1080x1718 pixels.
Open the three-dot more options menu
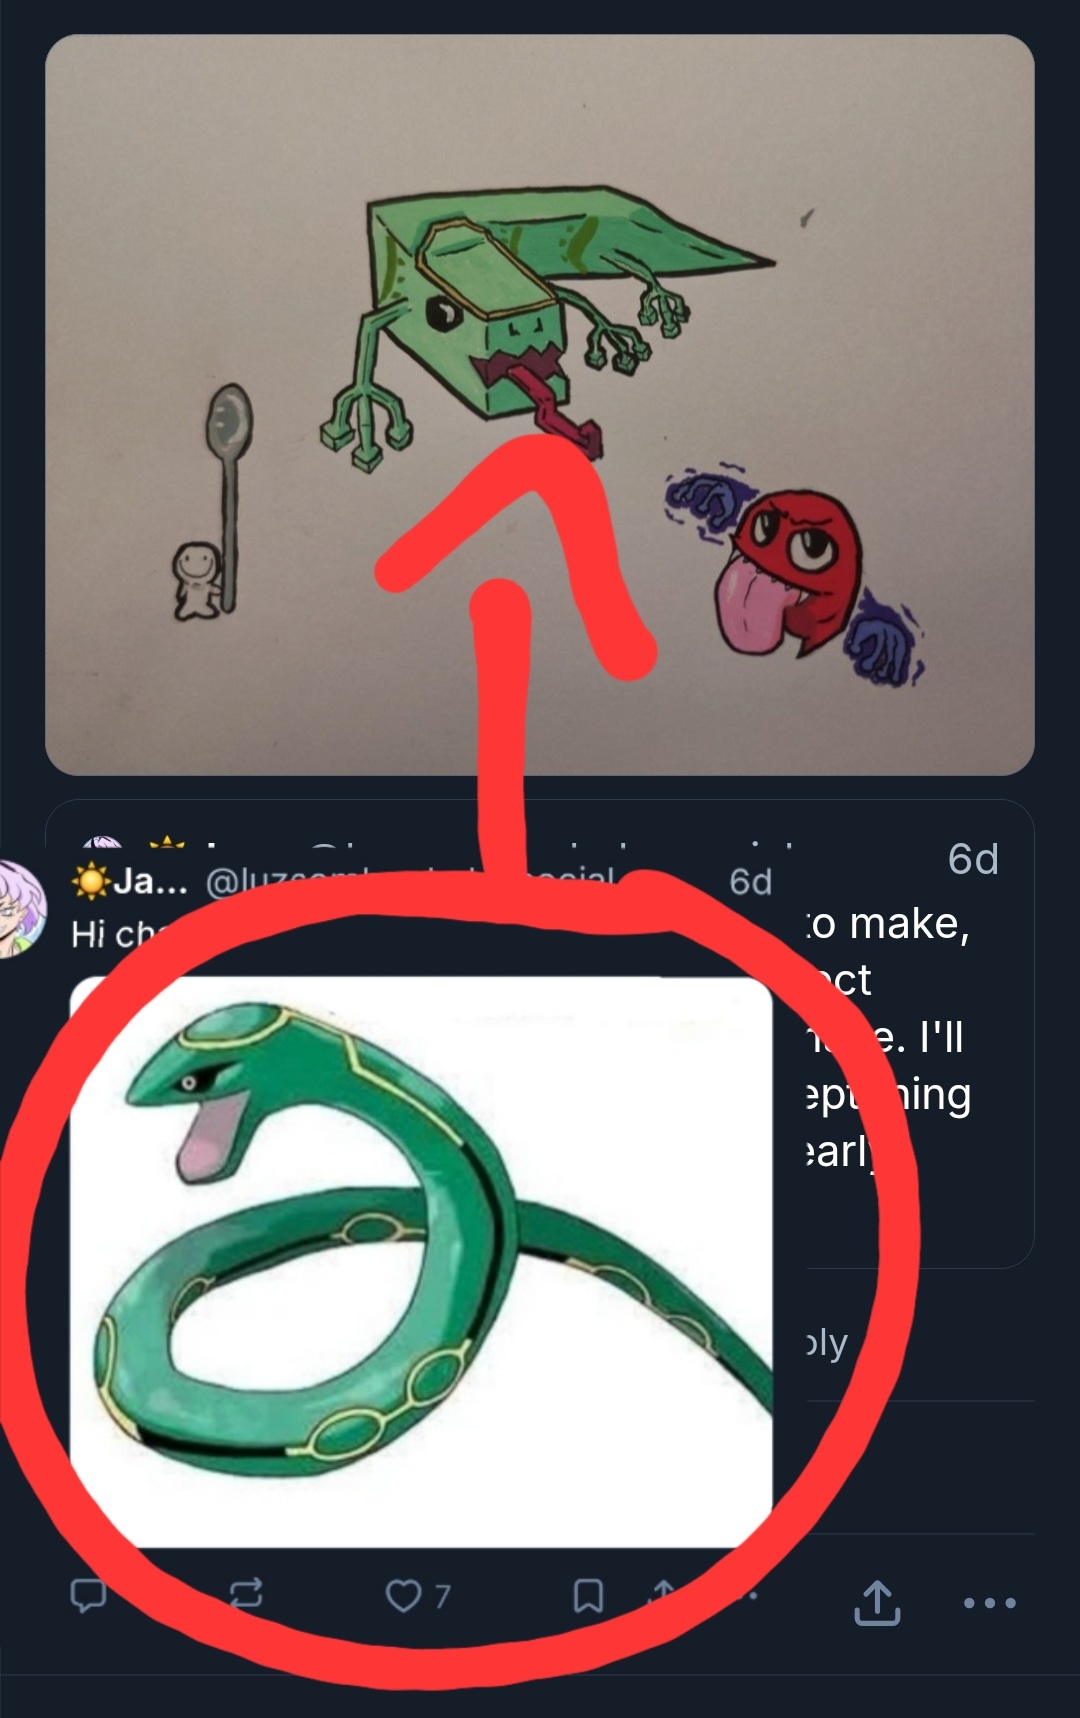point(989,1602)
